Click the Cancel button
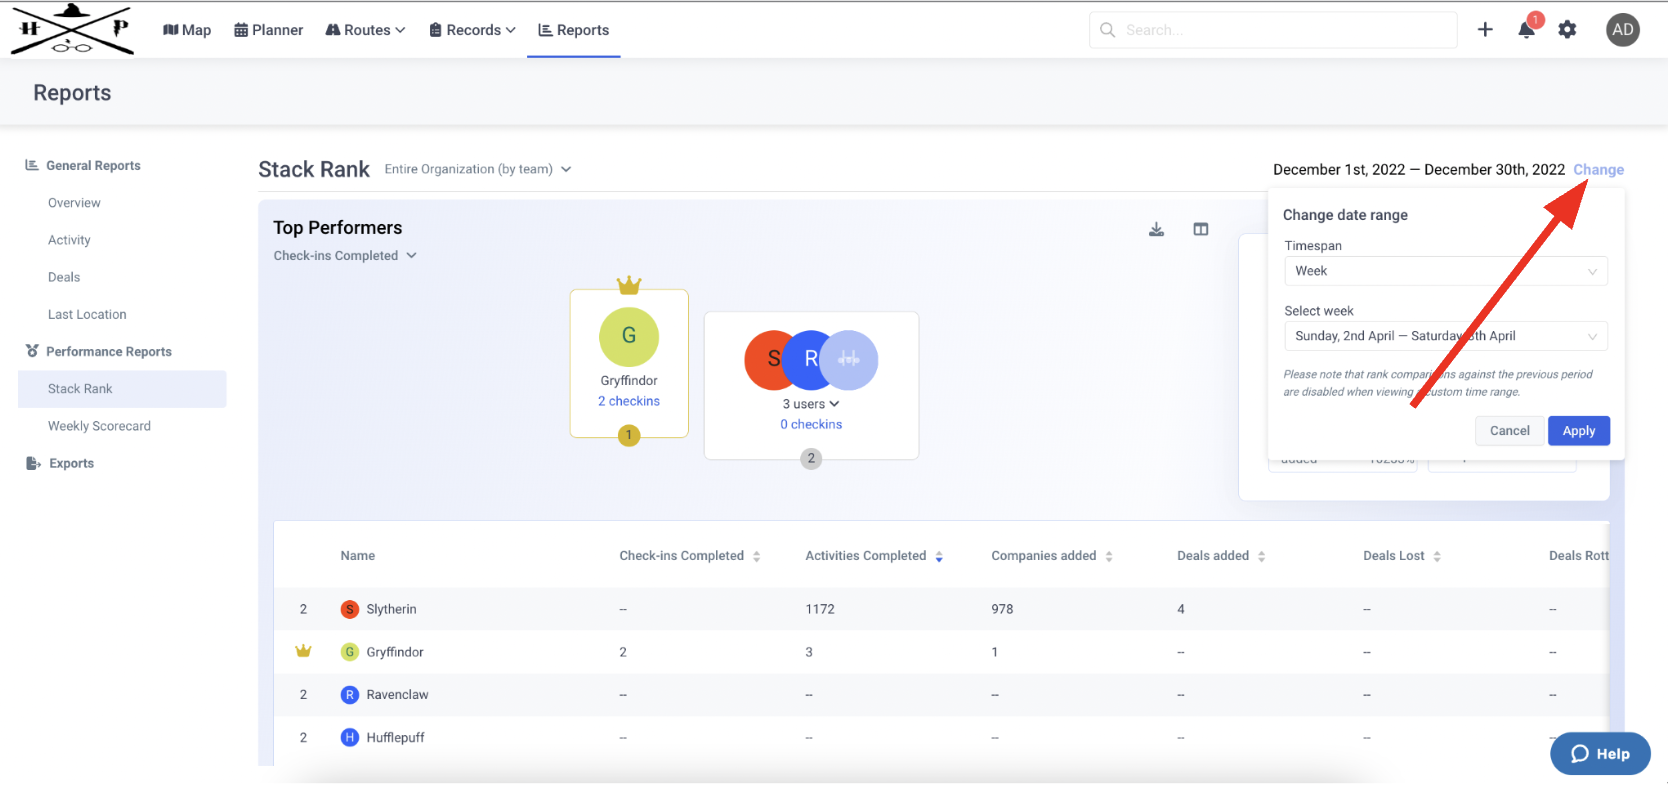This screenshot has width=1668, height=796. click(1509, 431)
